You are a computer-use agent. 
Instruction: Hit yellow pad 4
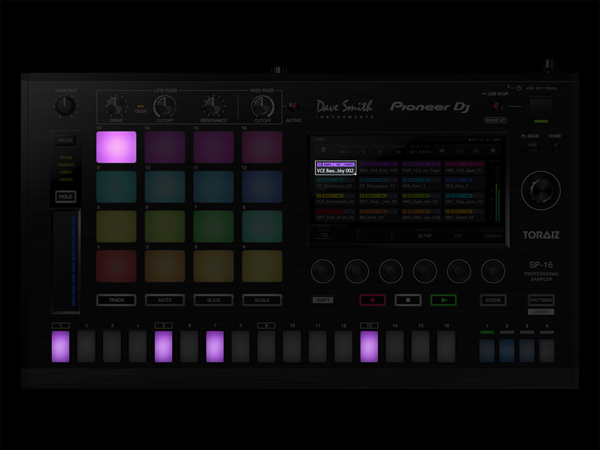point(262,266)
